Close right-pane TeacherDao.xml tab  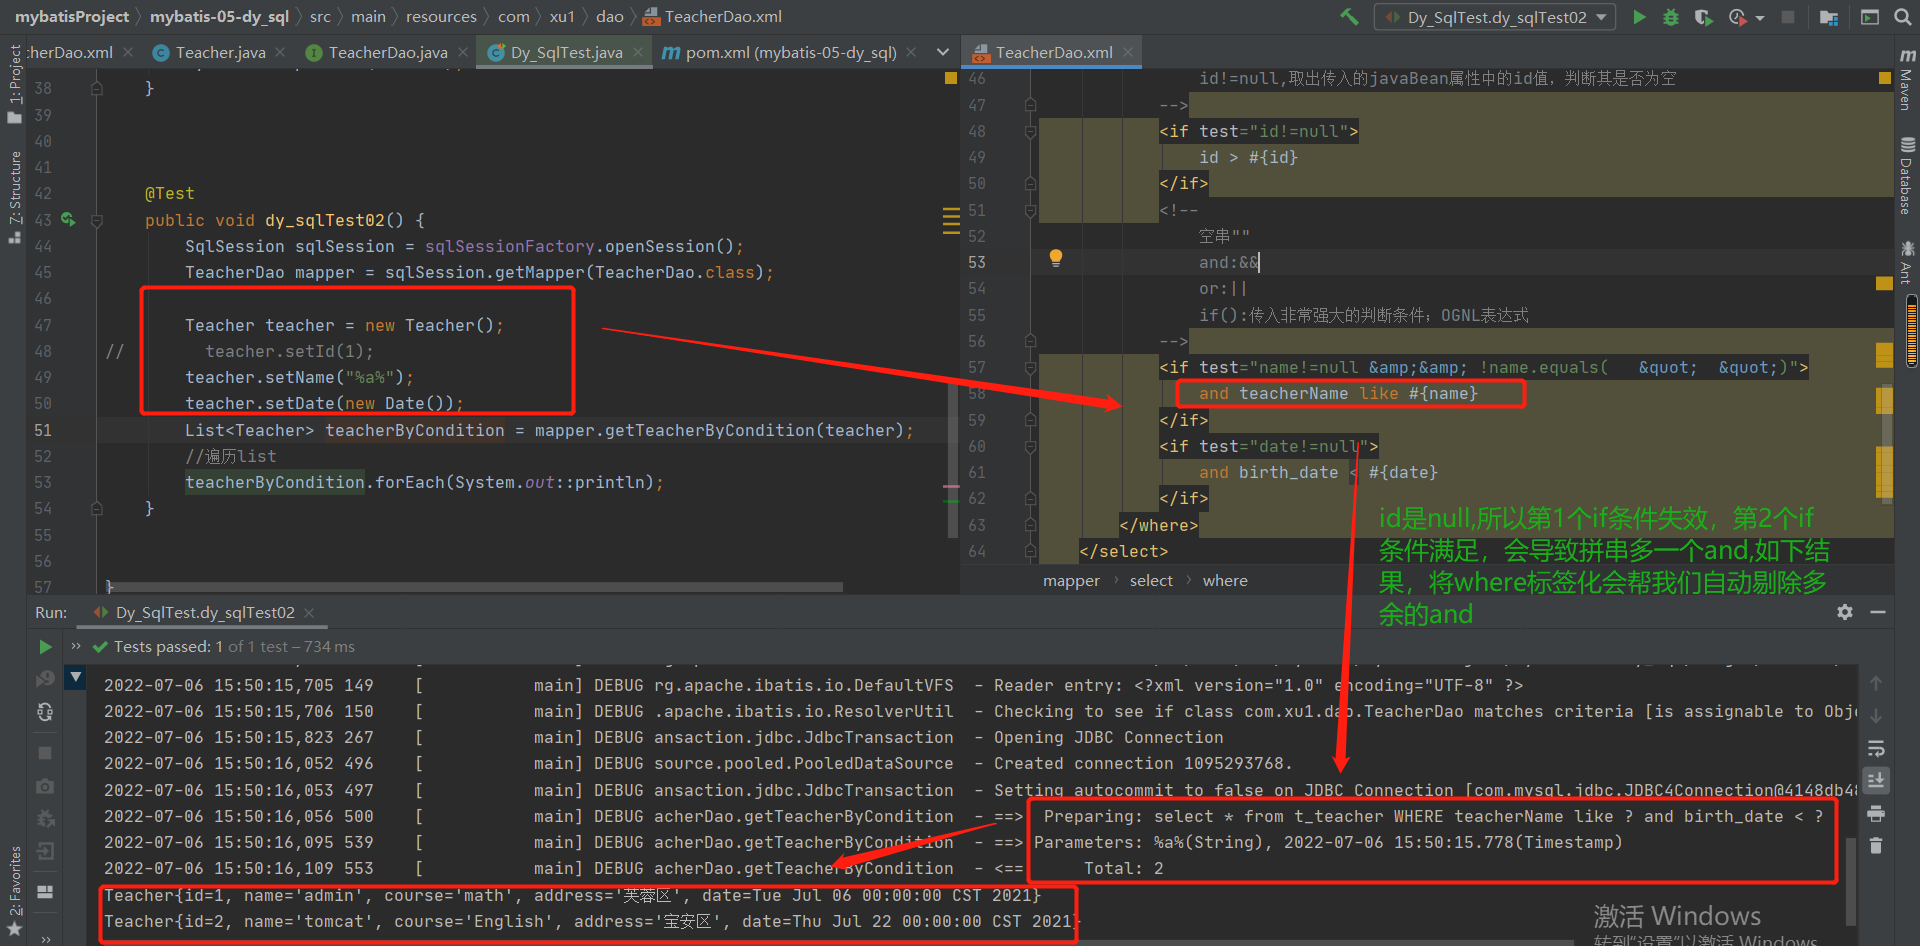pos(1128,52)
